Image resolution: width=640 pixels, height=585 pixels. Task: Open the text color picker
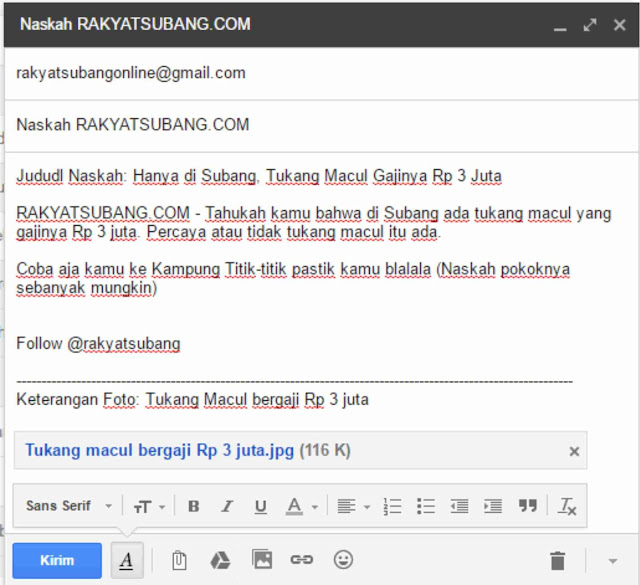(x=302, y=507)
